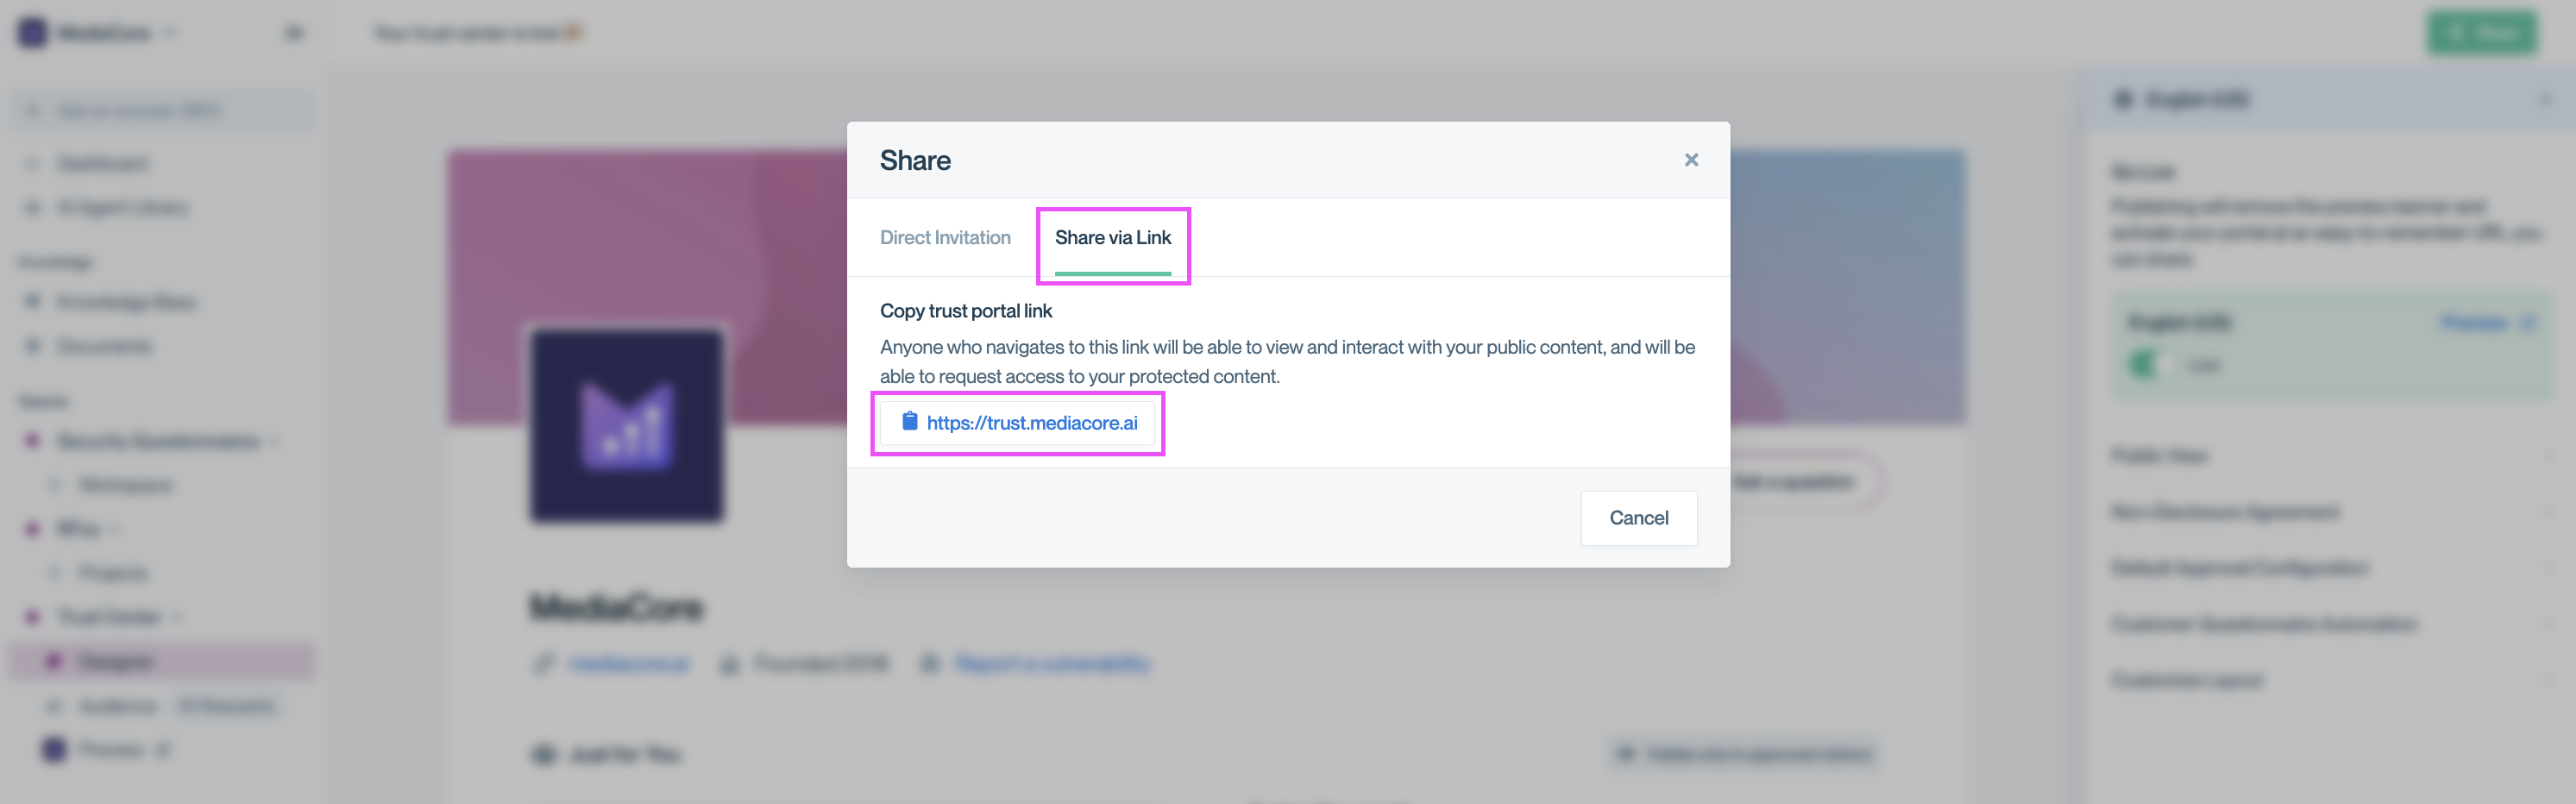Select the Share via Link tab
Image resolution: width=2576 pixels, height=804 pixels.
[1113, 238]
